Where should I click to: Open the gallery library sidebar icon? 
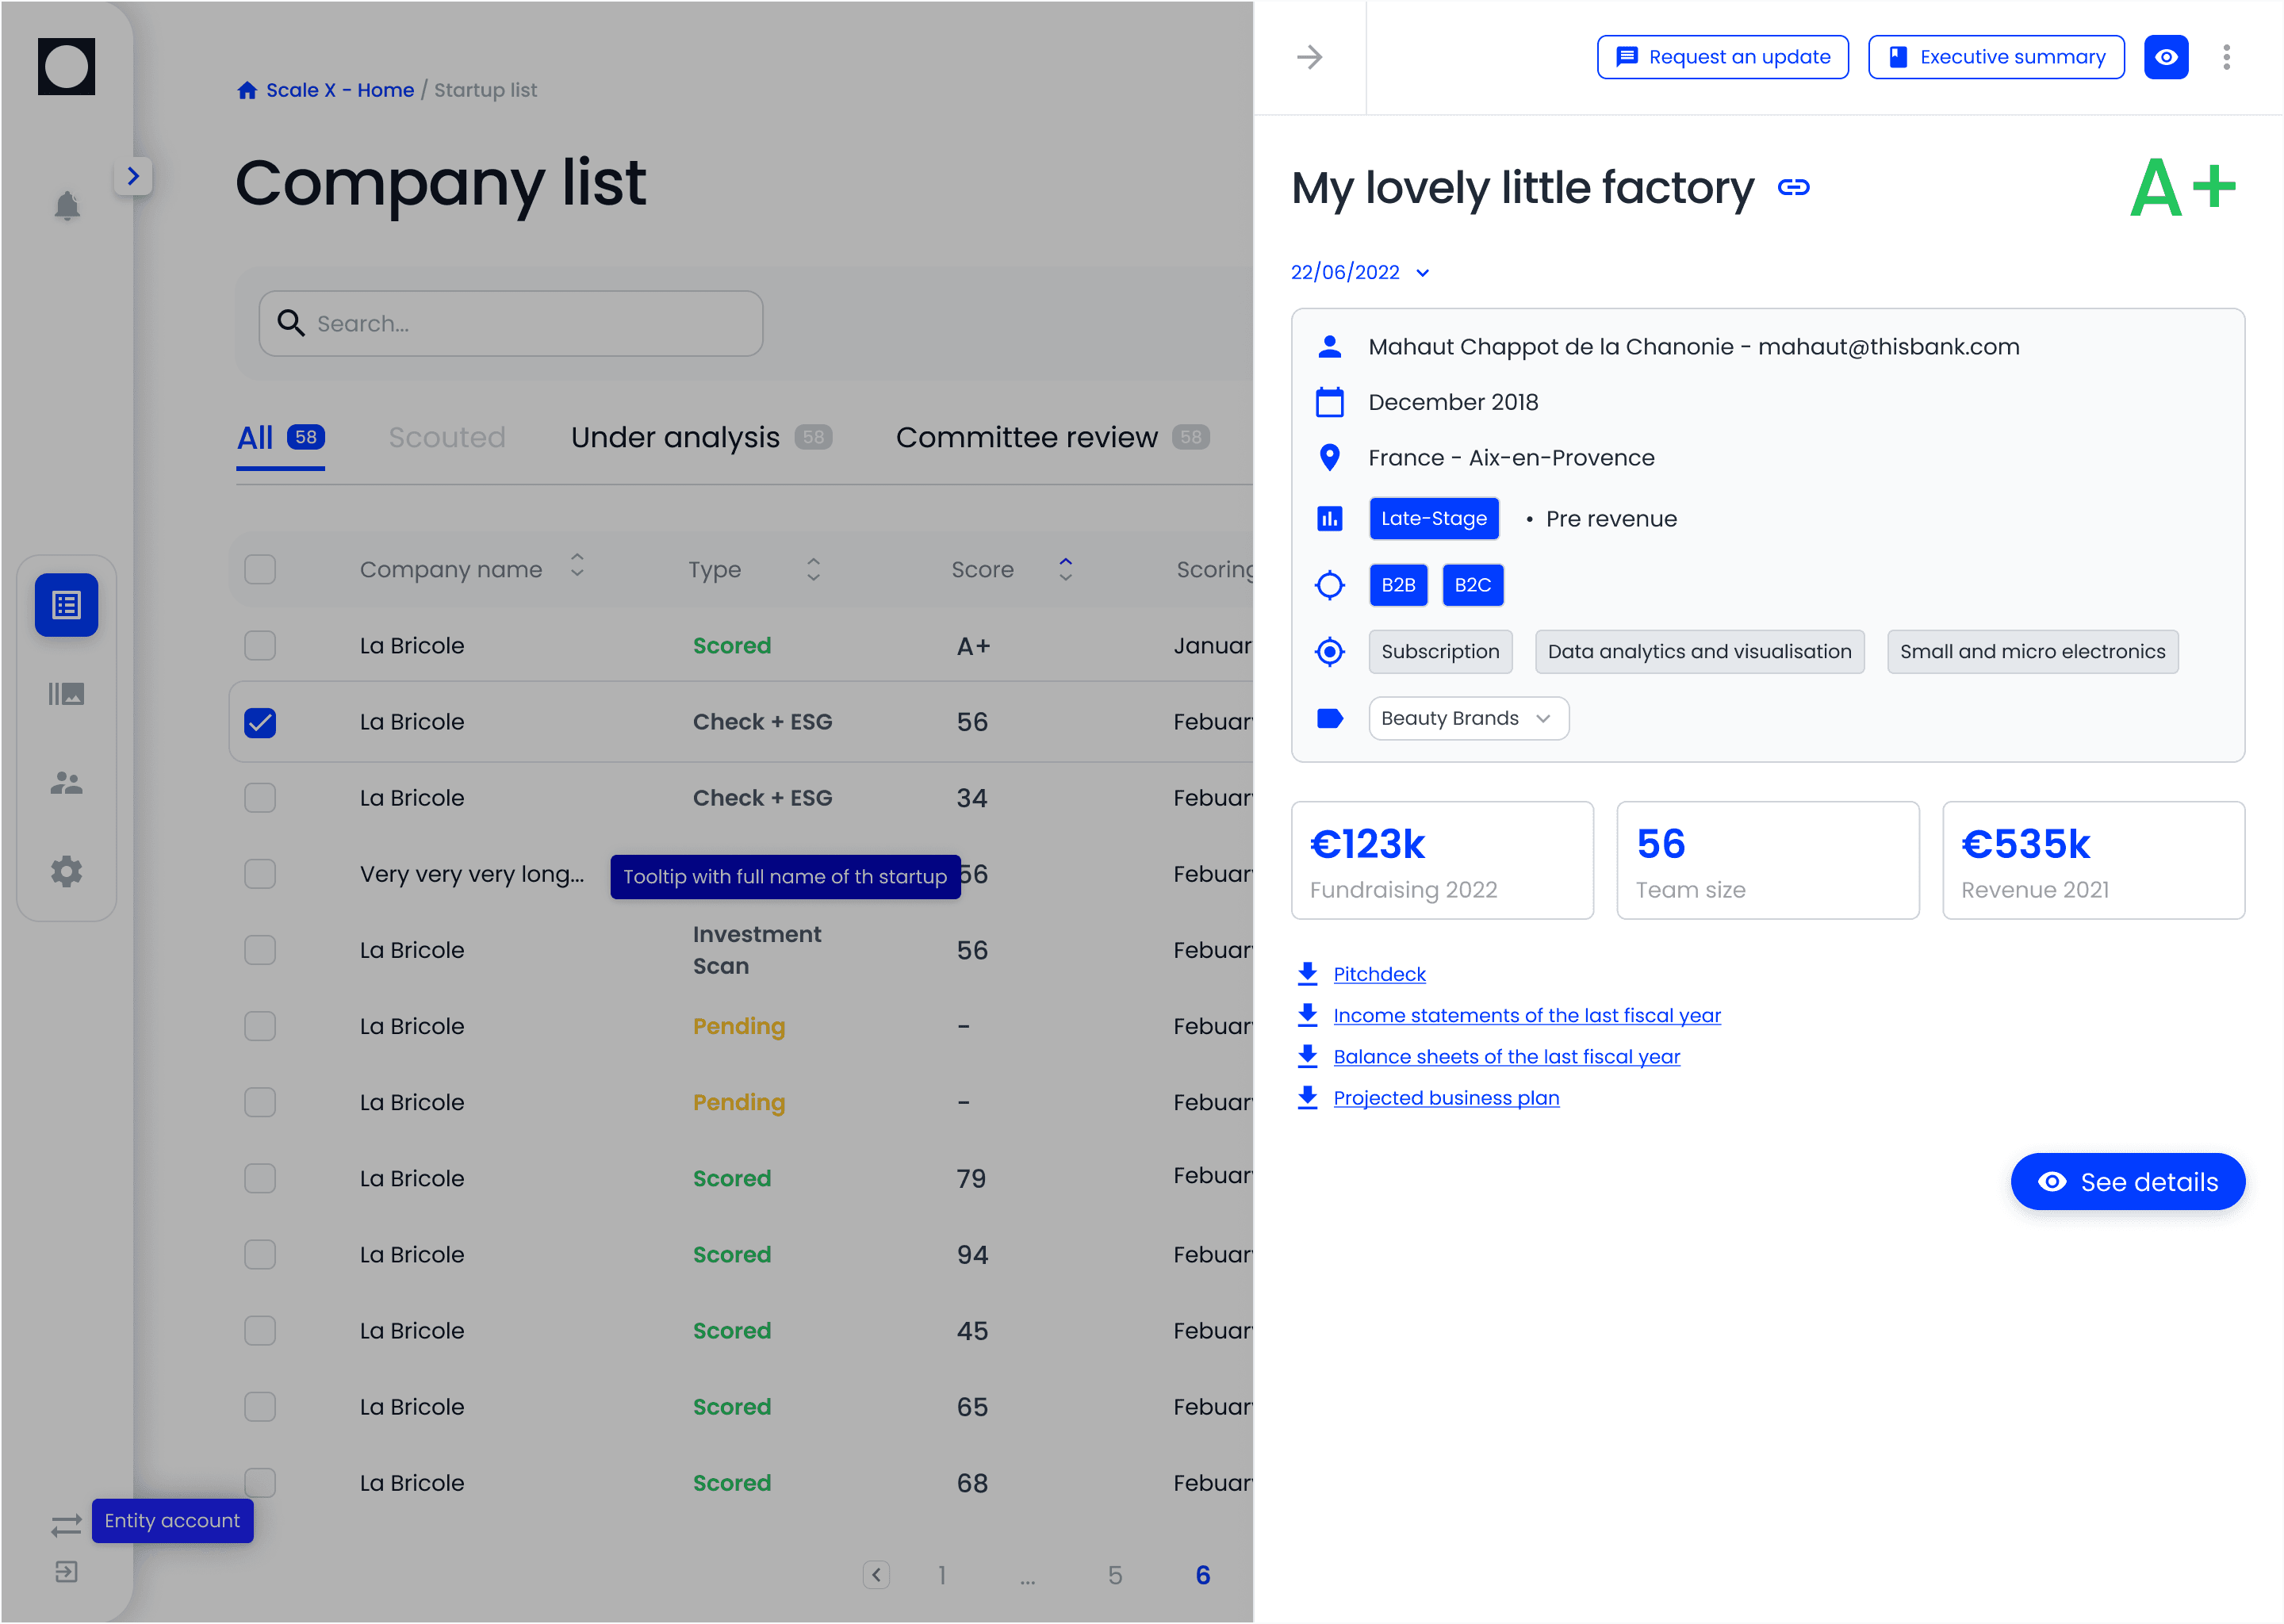coord(67,694)
